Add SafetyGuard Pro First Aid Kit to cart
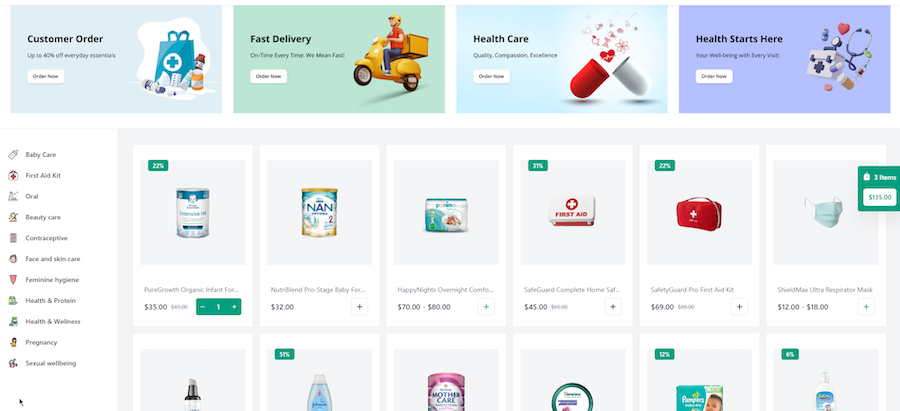This screenshot has width=900, height=411. (739, 307)
